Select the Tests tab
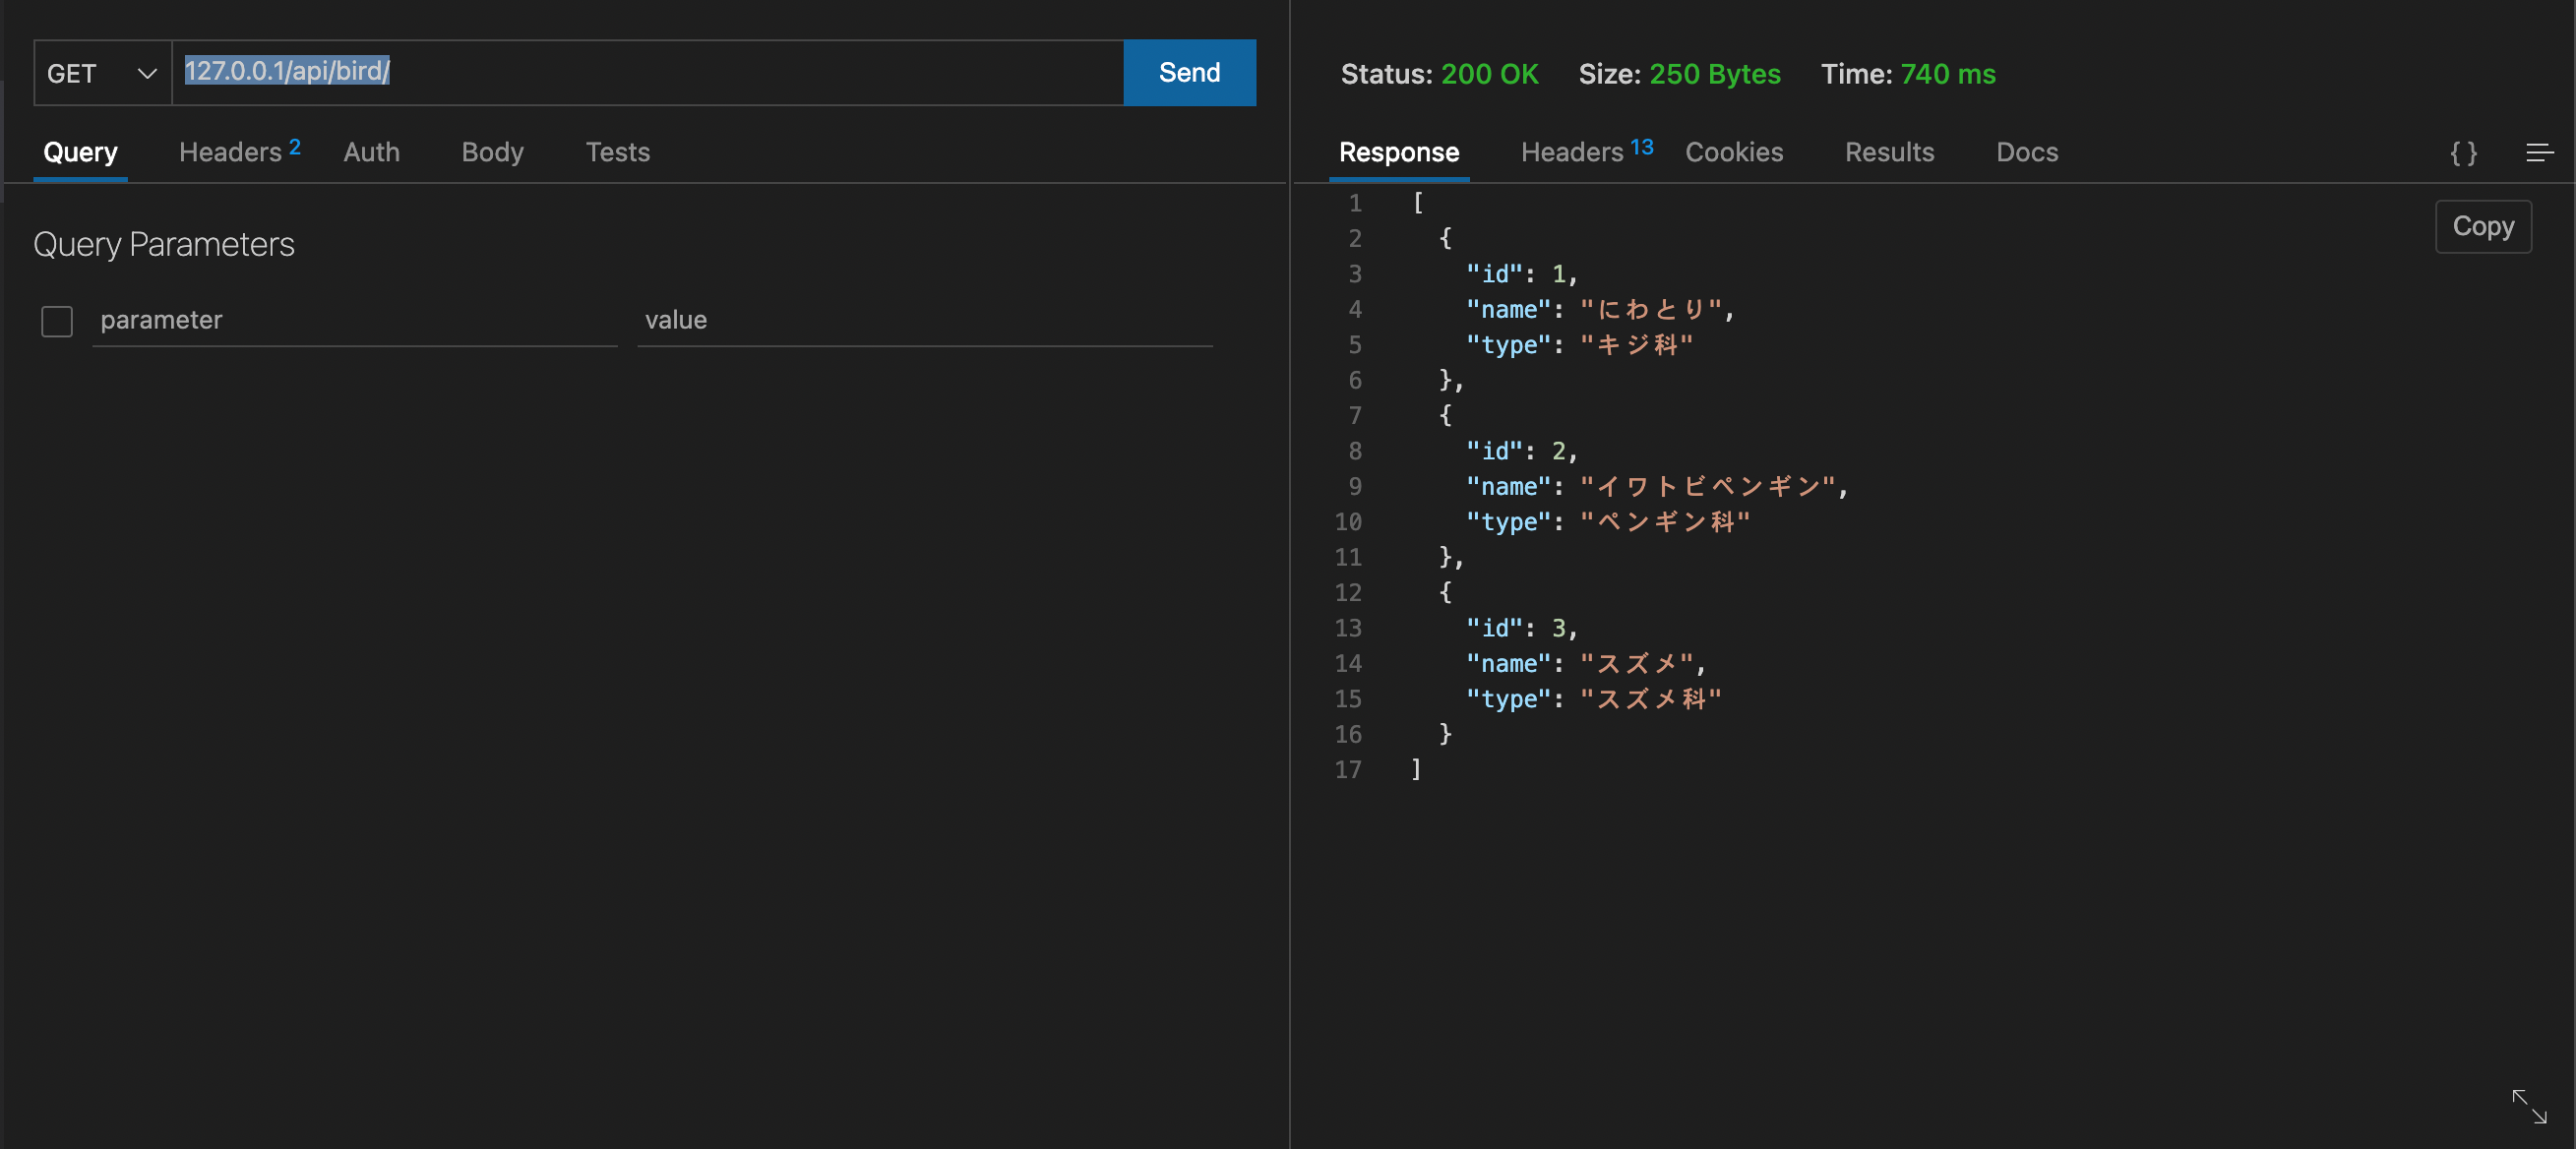The image size is (2576, 1149). [617, 152]
